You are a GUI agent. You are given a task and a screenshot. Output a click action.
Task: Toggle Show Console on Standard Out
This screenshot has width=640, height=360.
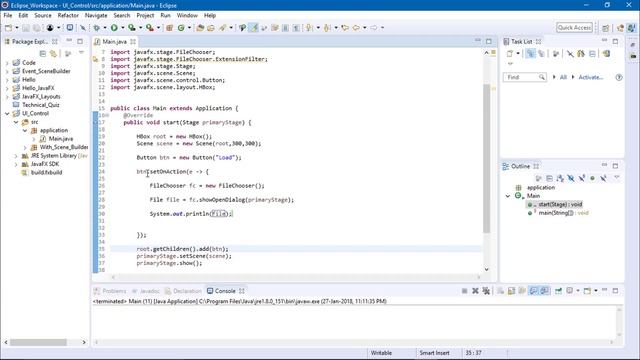click(533, 291)
